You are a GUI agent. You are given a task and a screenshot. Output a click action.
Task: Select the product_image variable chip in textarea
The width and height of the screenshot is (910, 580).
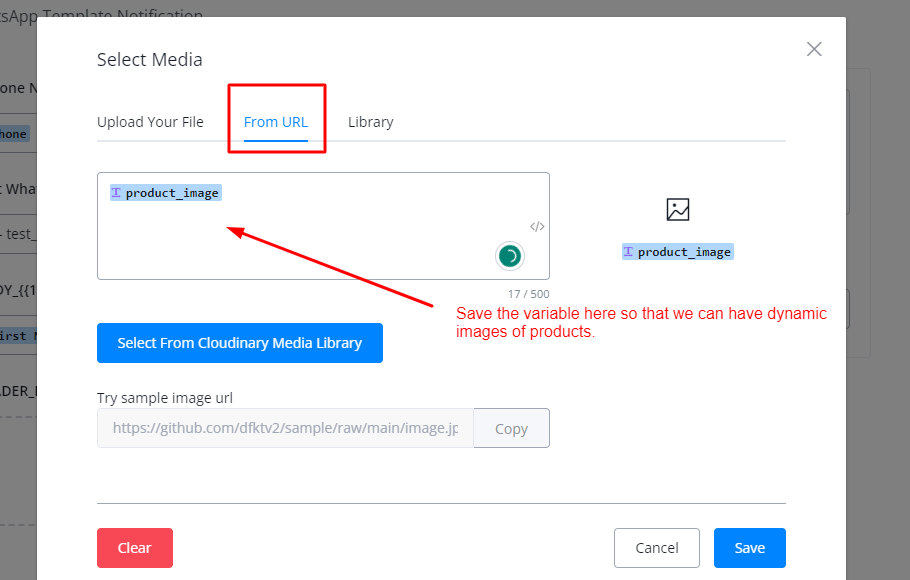[x=172, y=193]
